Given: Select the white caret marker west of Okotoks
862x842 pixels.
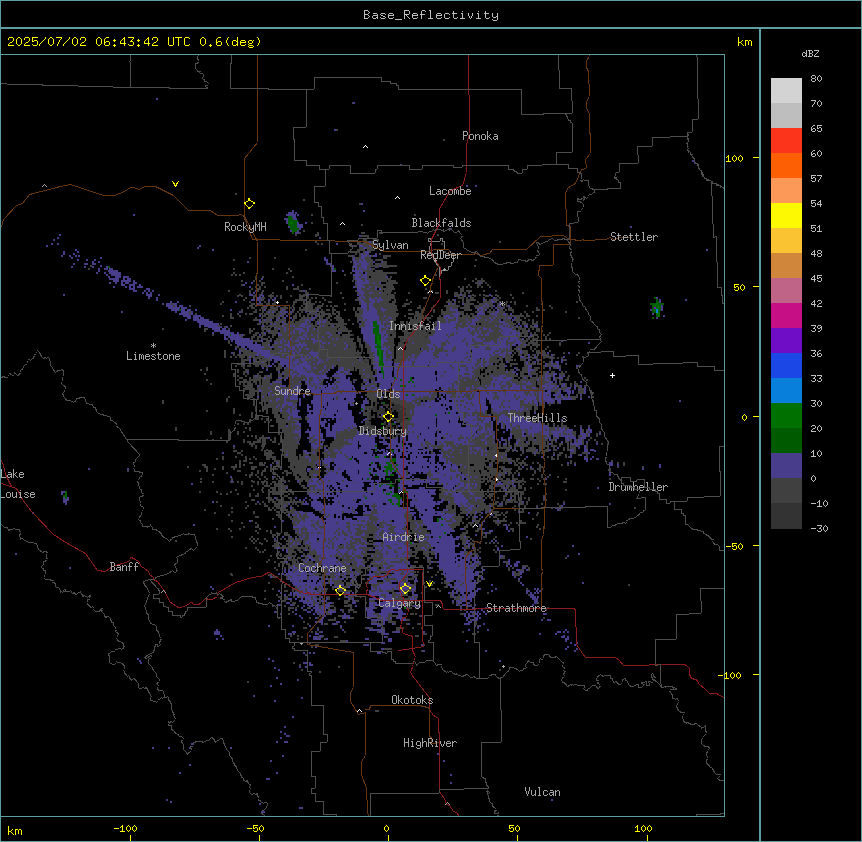Looking at the screenshot, I should [360, 711].
